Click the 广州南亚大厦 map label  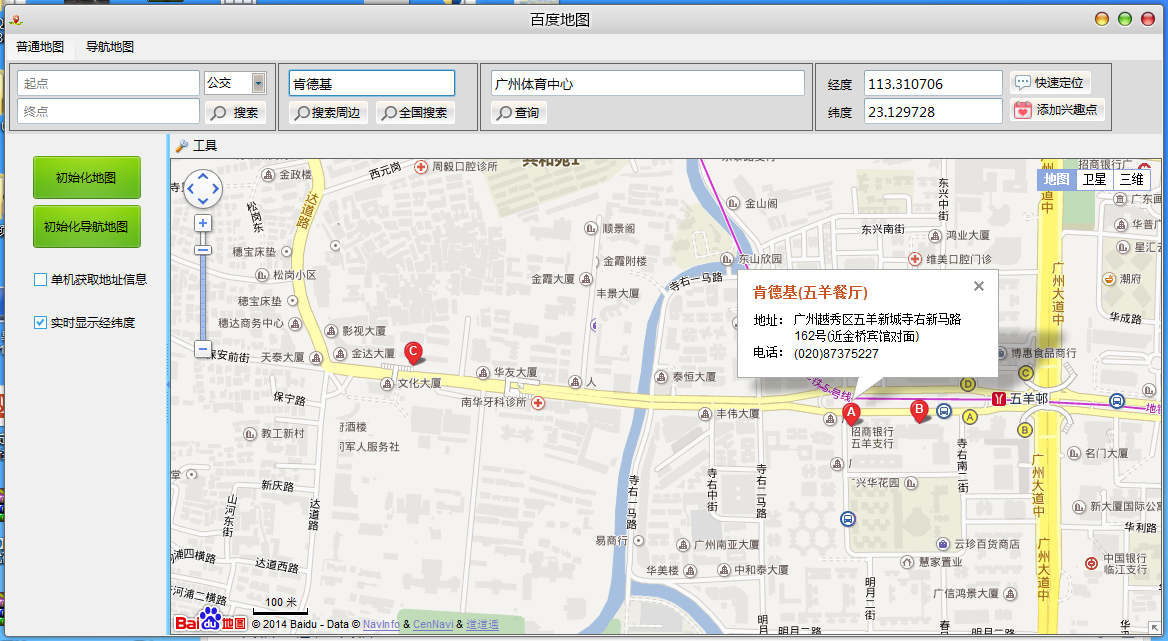click(x=726, y=544)
